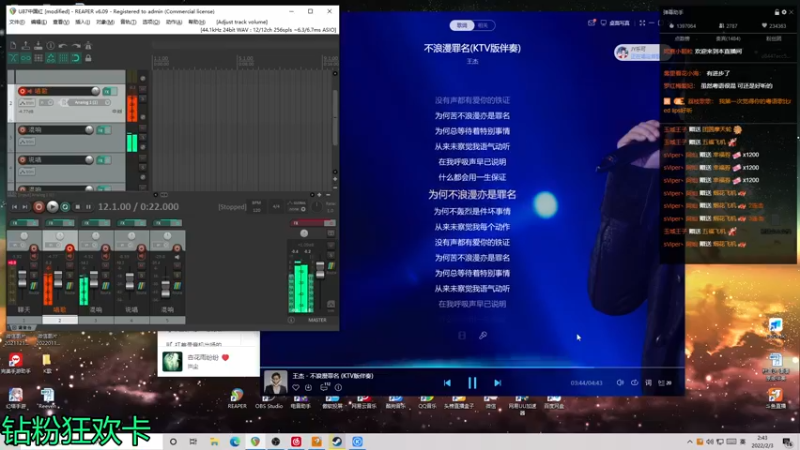
Task: Click the trim envelope button on 唱歌 track
Action: (x=27, y=103)
